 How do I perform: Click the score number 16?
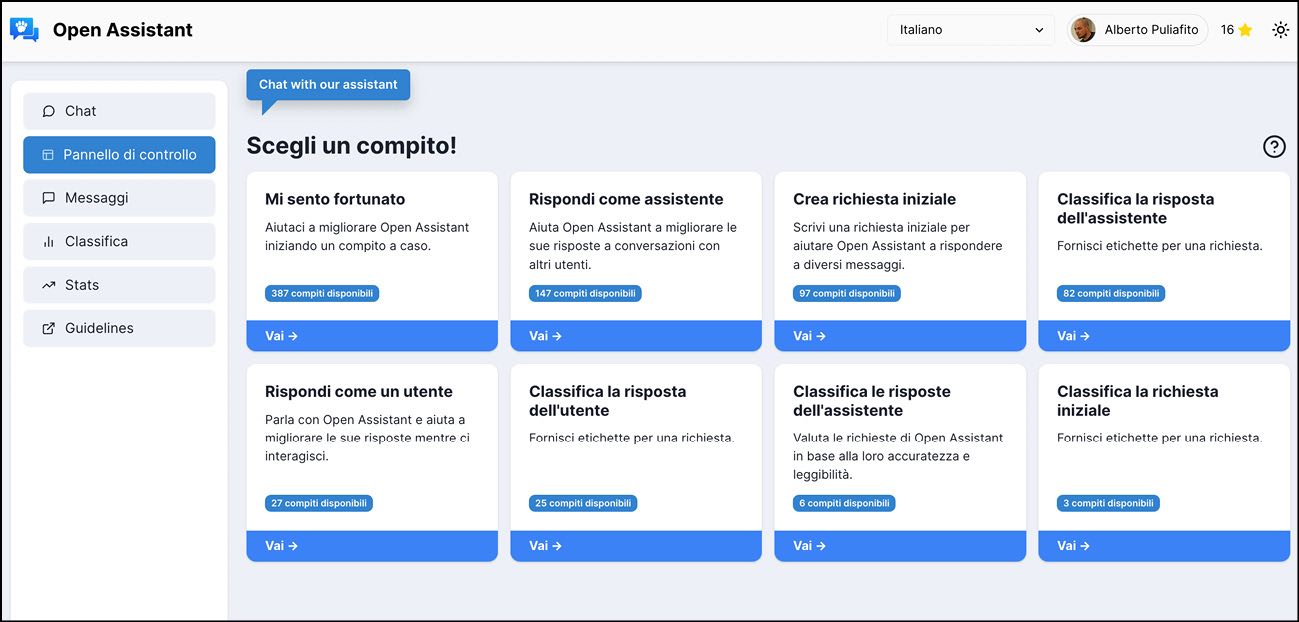1227,30
